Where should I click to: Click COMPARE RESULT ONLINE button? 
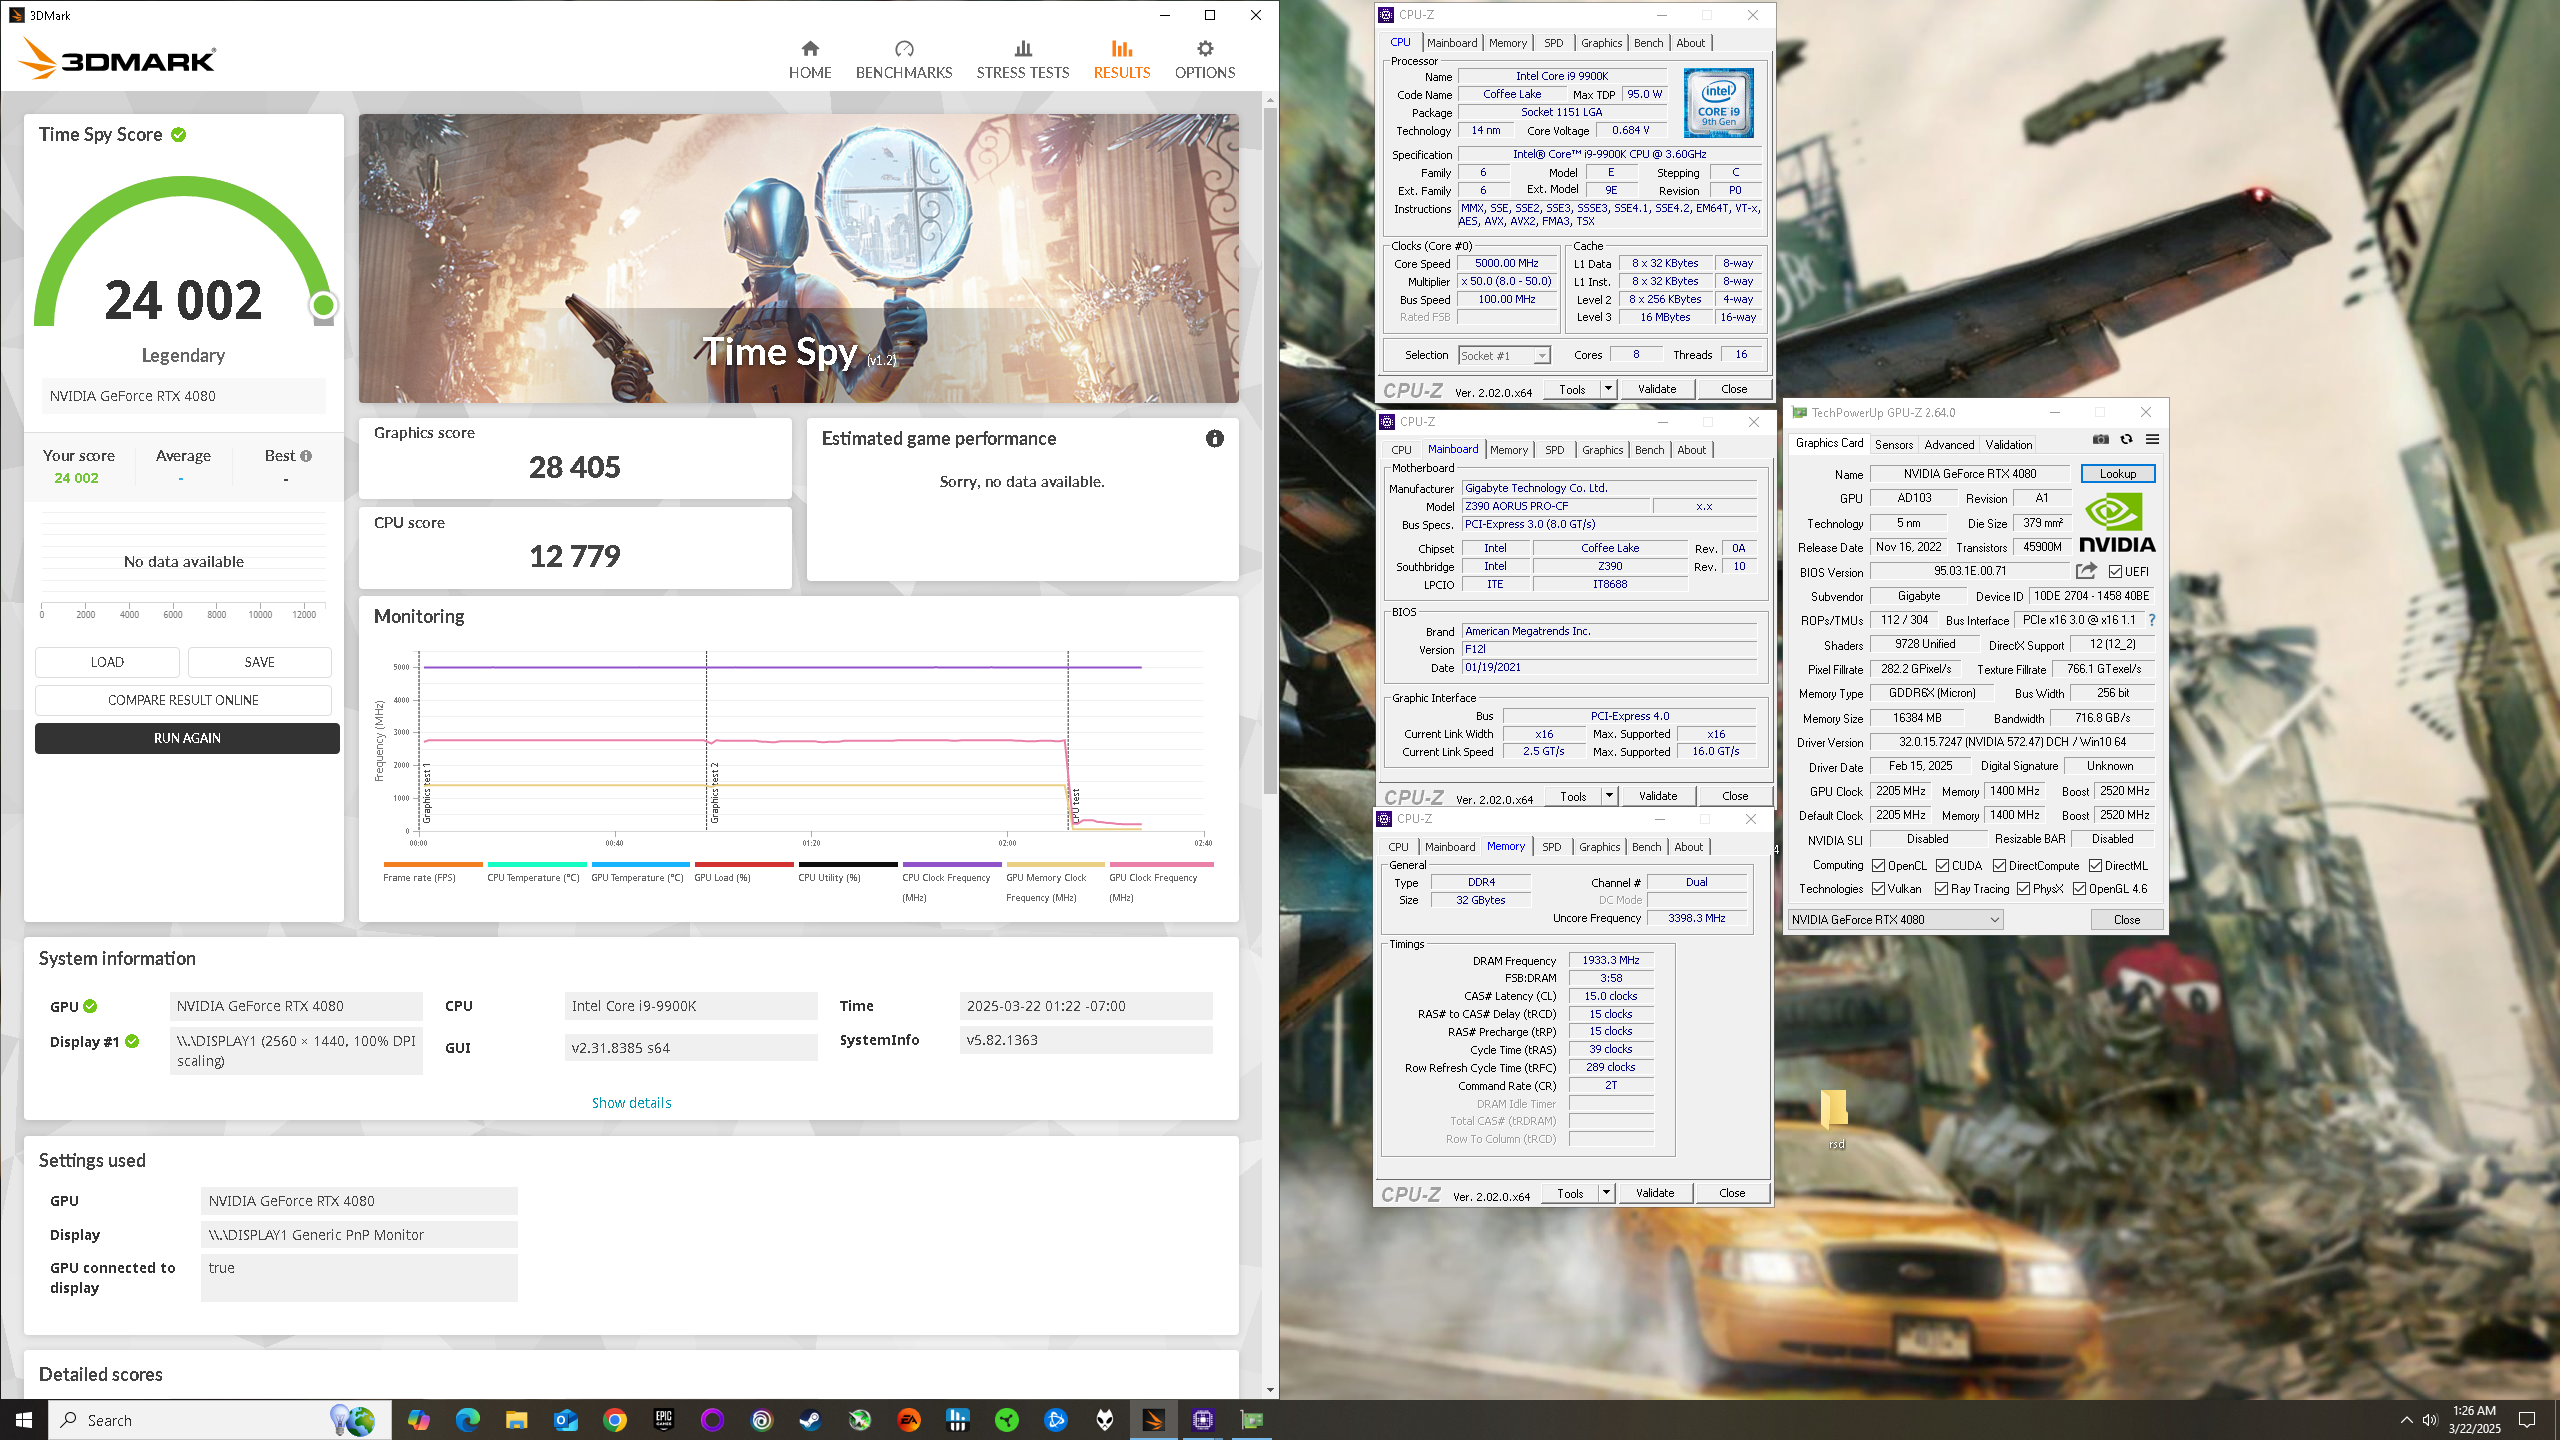point(183,700)
